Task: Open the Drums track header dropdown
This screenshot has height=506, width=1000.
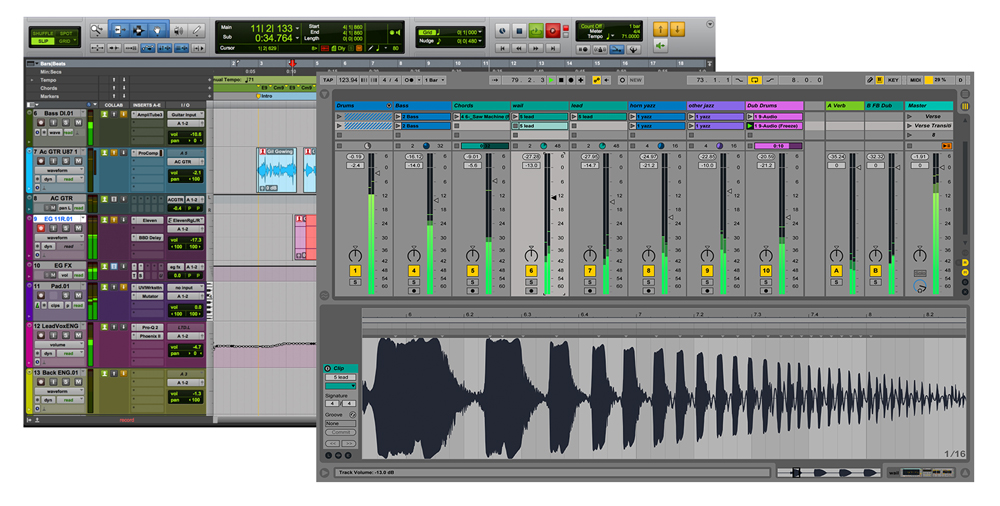Action: click(387, 105)
